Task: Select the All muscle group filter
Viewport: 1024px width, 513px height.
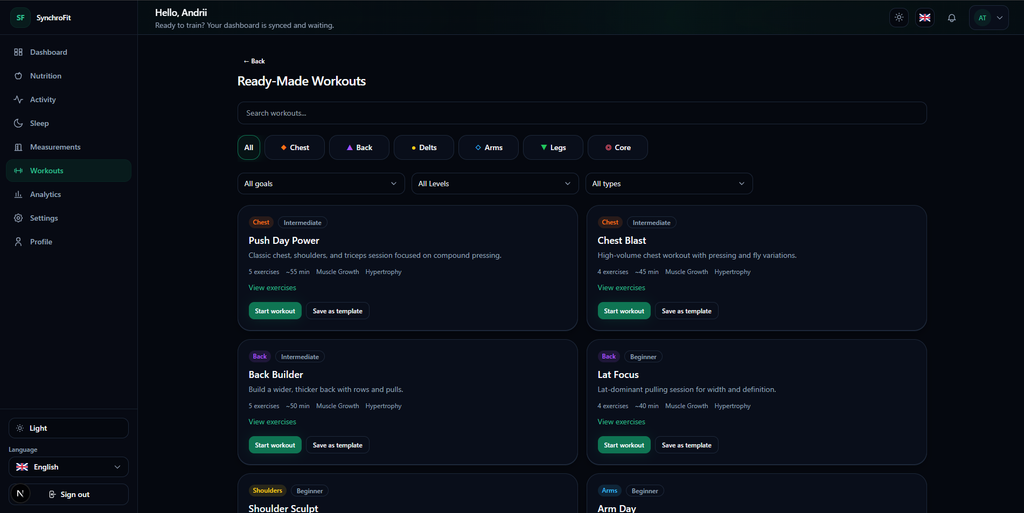Action: [x=249, y=148]
